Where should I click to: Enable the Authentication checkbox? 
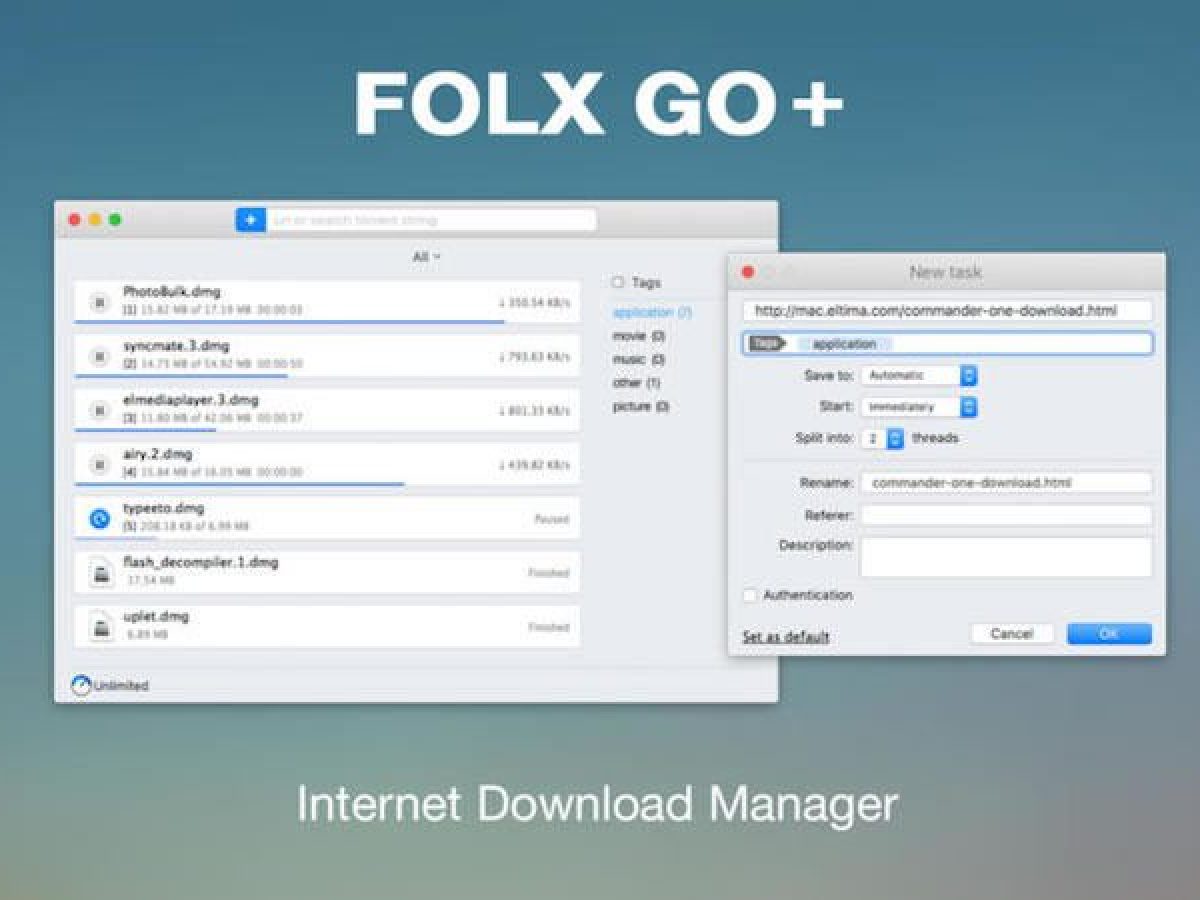[x=750, y=595]
